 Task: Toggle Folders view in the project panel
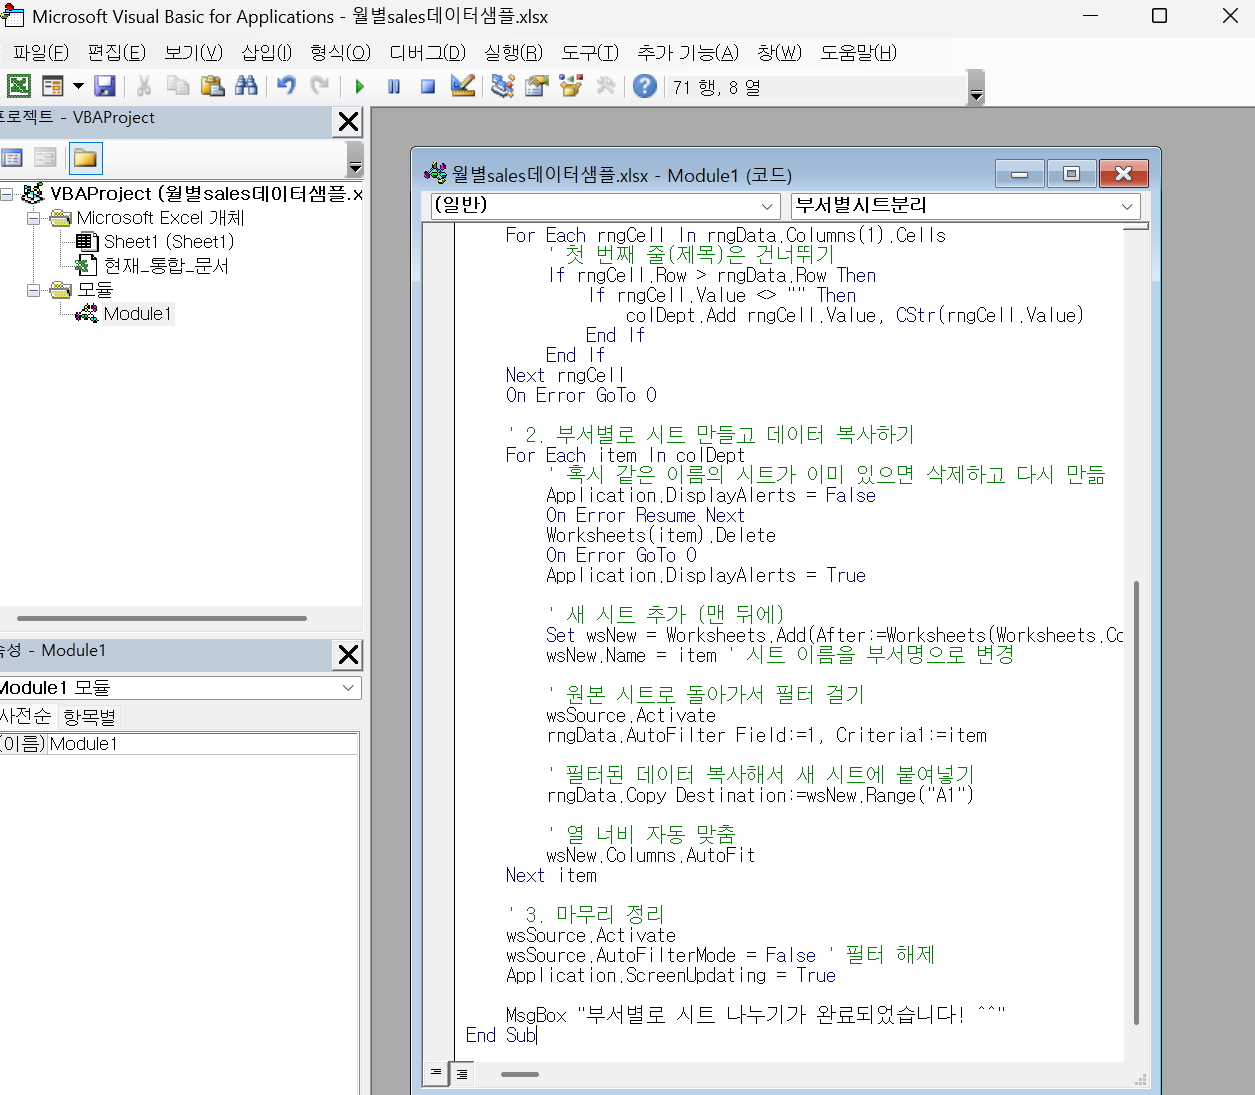tap(86, 158)
